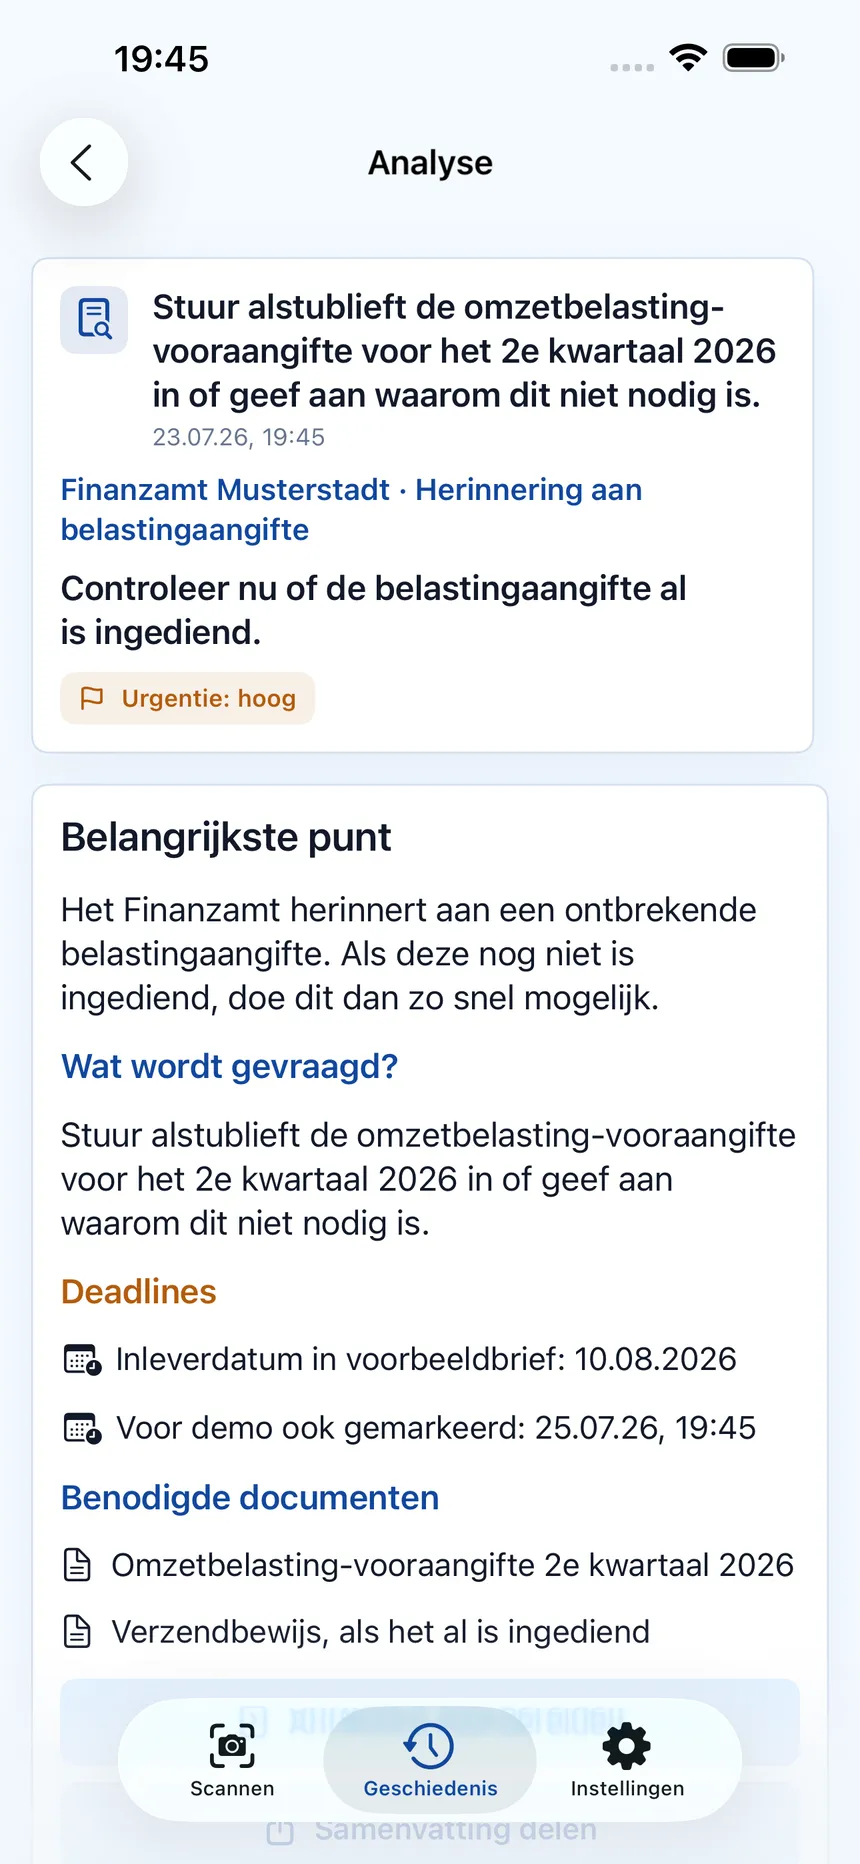Tap the document search icon in summary card

(94, 320)
